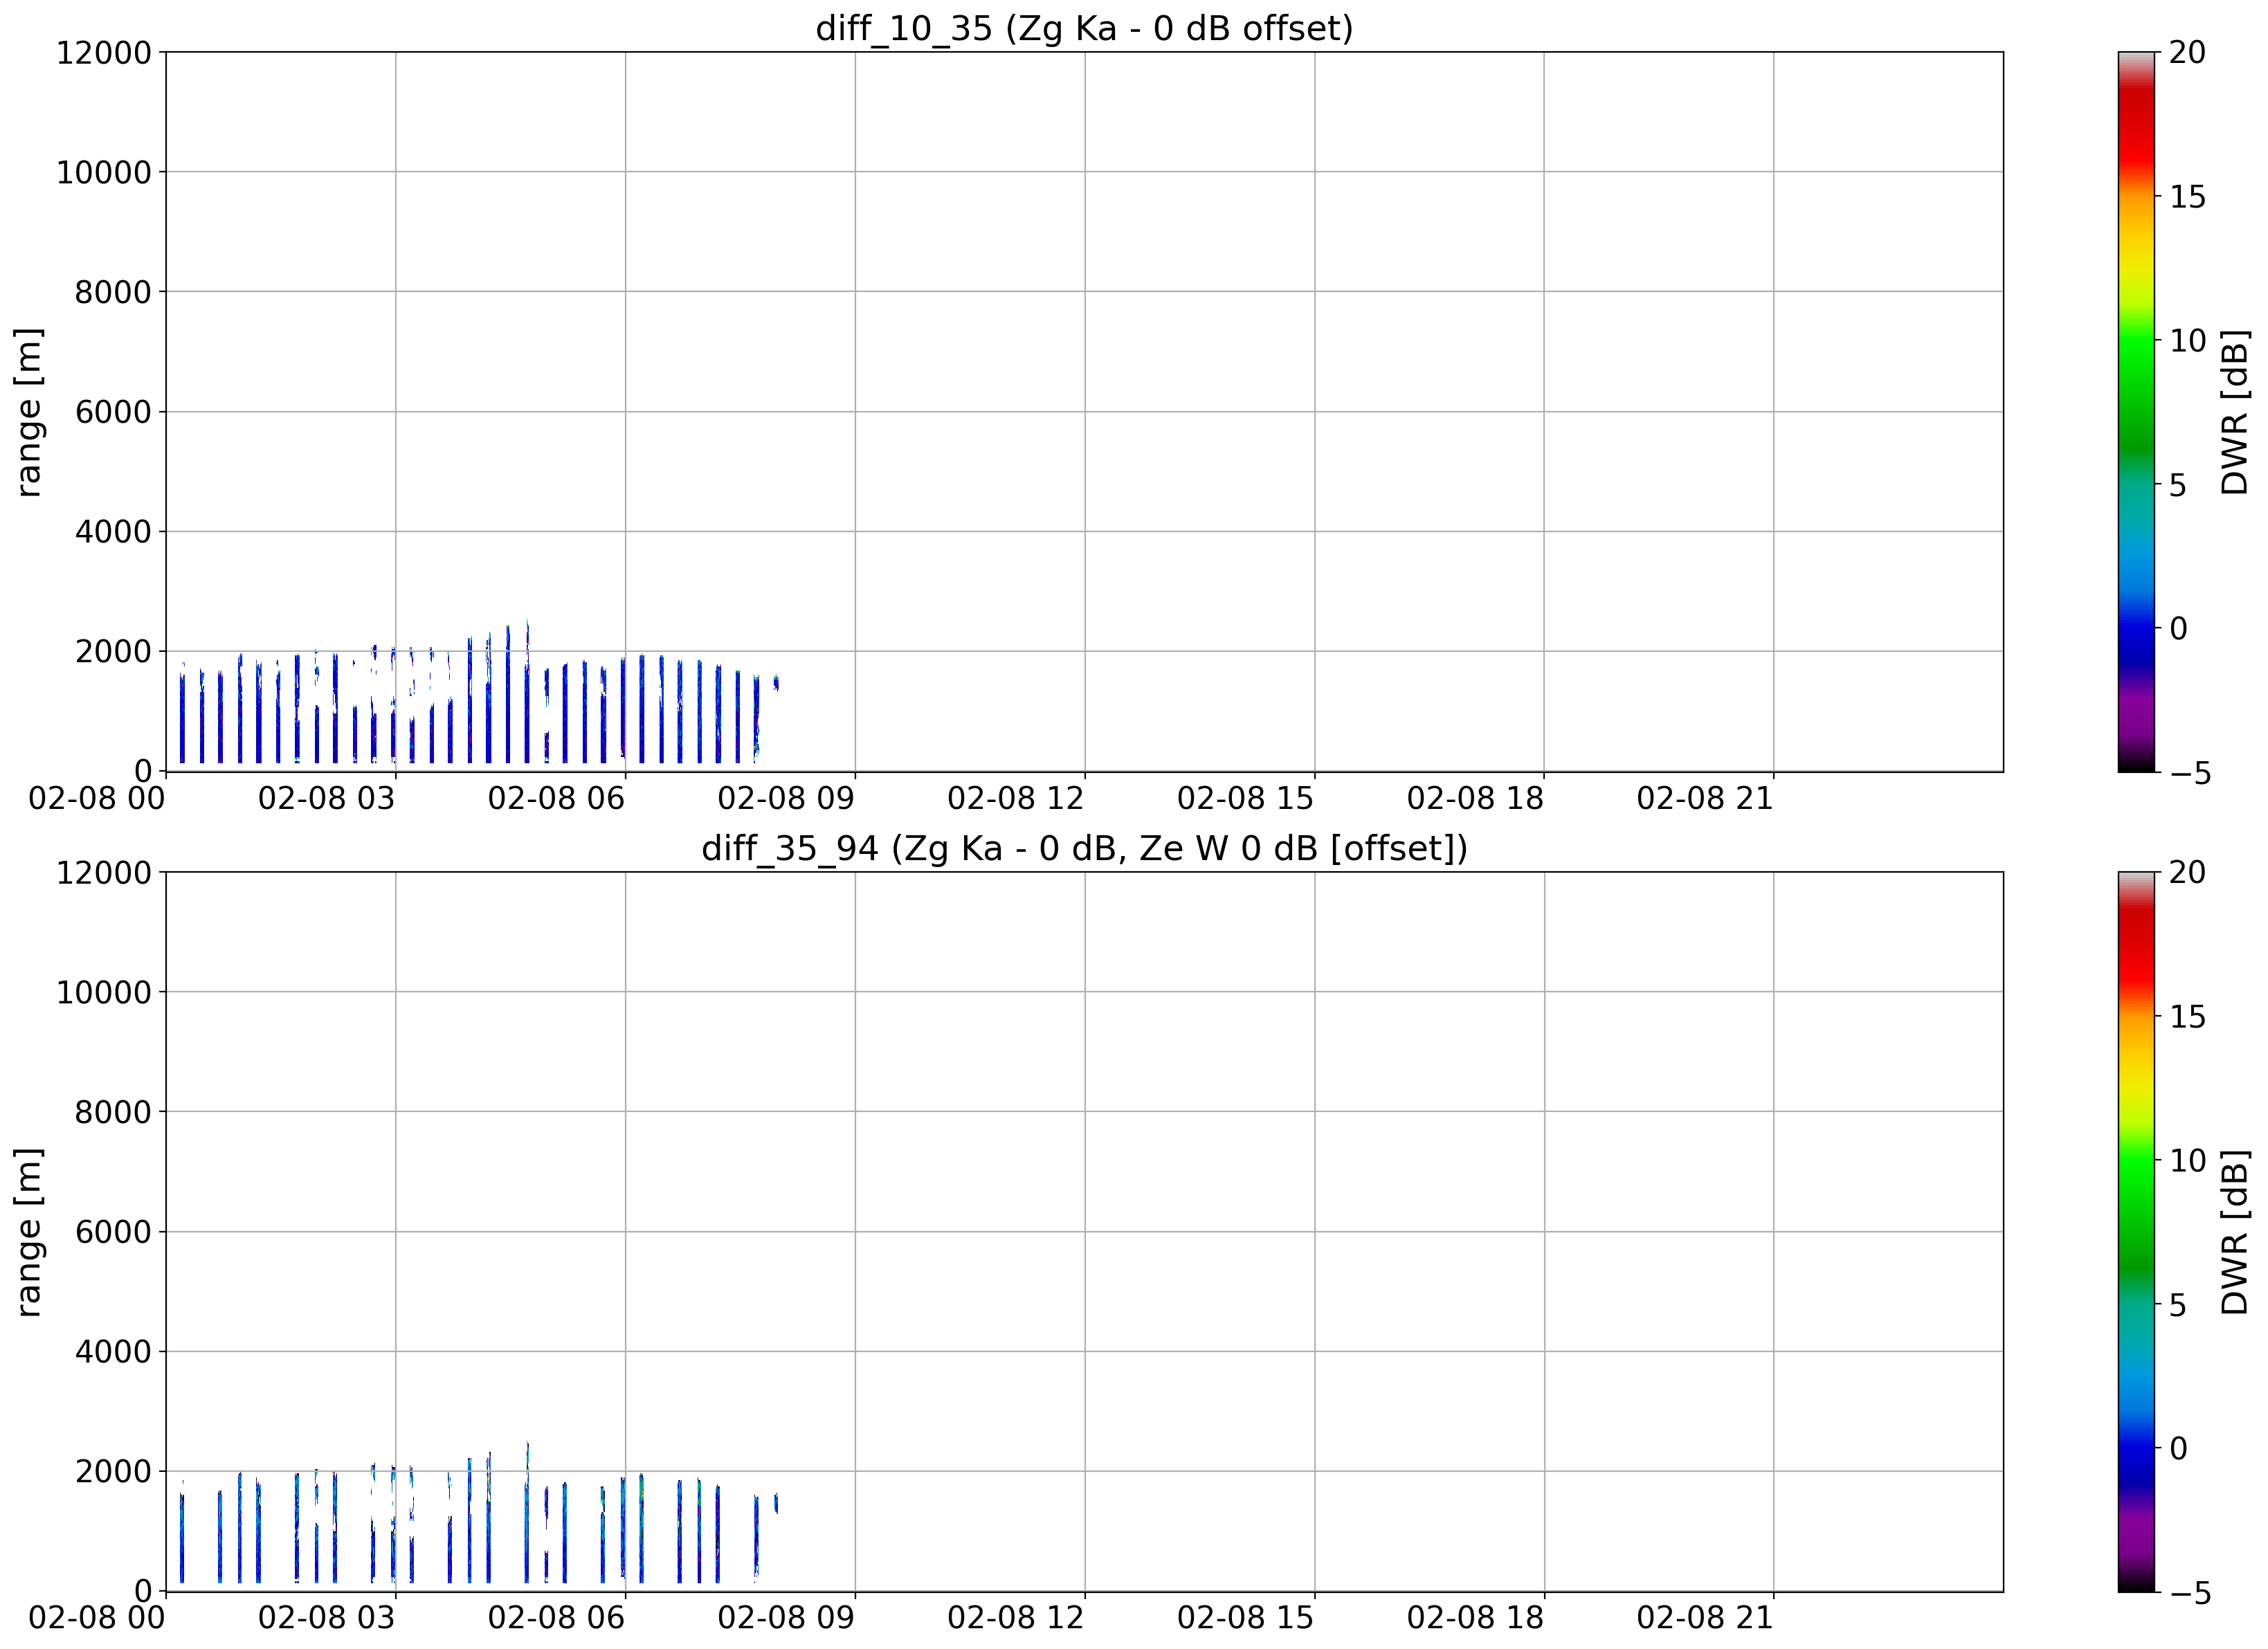Viewport: 2268px width, 1649px height.
Task: Click the bottom plot's '12000' y-axis tick
Action: pyautogui.click(x=104, y=872)
